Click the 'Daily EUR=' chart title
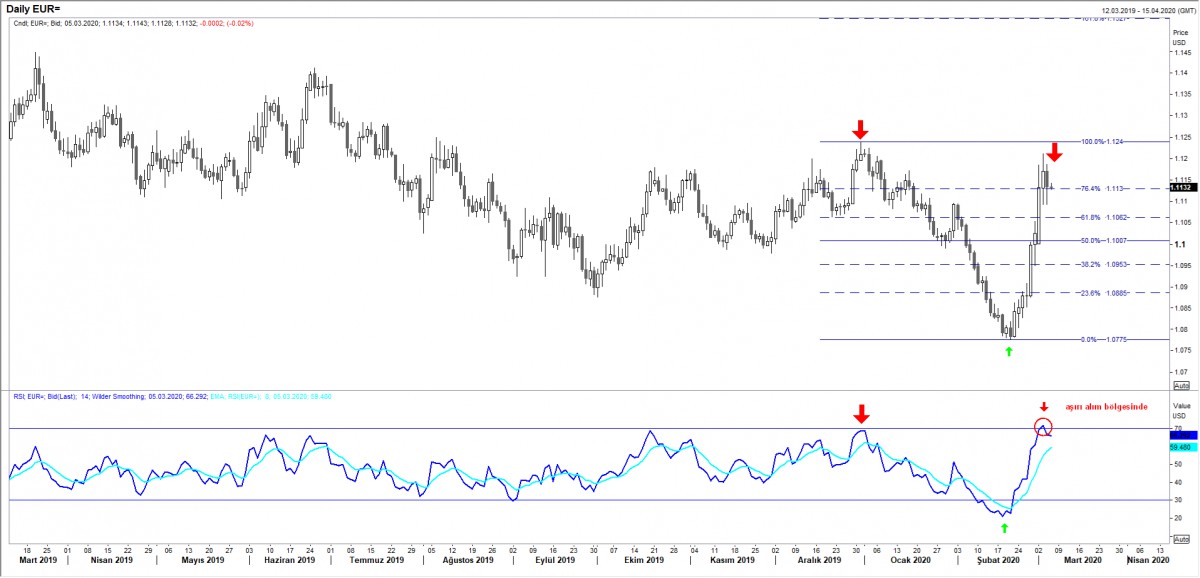The image size is (1200, 578). pos(33,8)
